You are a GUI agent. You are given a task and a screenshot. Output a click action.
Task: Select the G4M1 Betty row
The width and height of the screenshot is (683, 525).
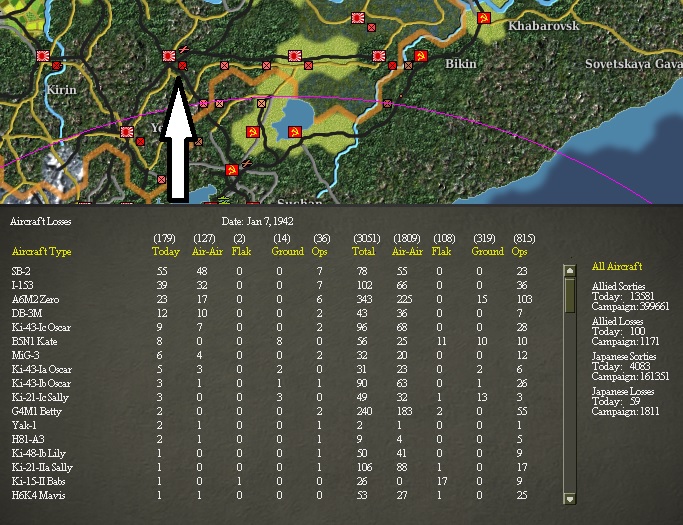pyautogui.click(x=270, y=411)
